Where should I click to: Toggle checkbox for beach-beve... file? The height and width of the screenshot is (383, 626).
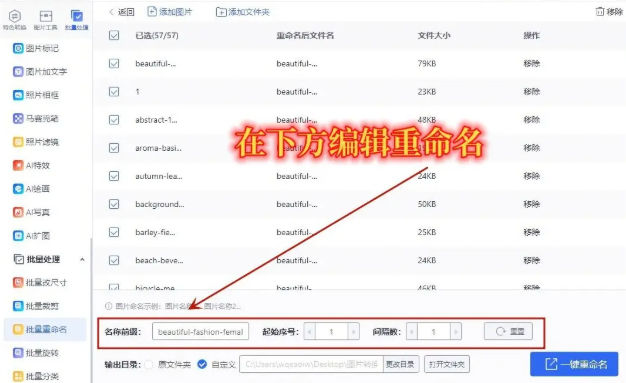[114, 260]
